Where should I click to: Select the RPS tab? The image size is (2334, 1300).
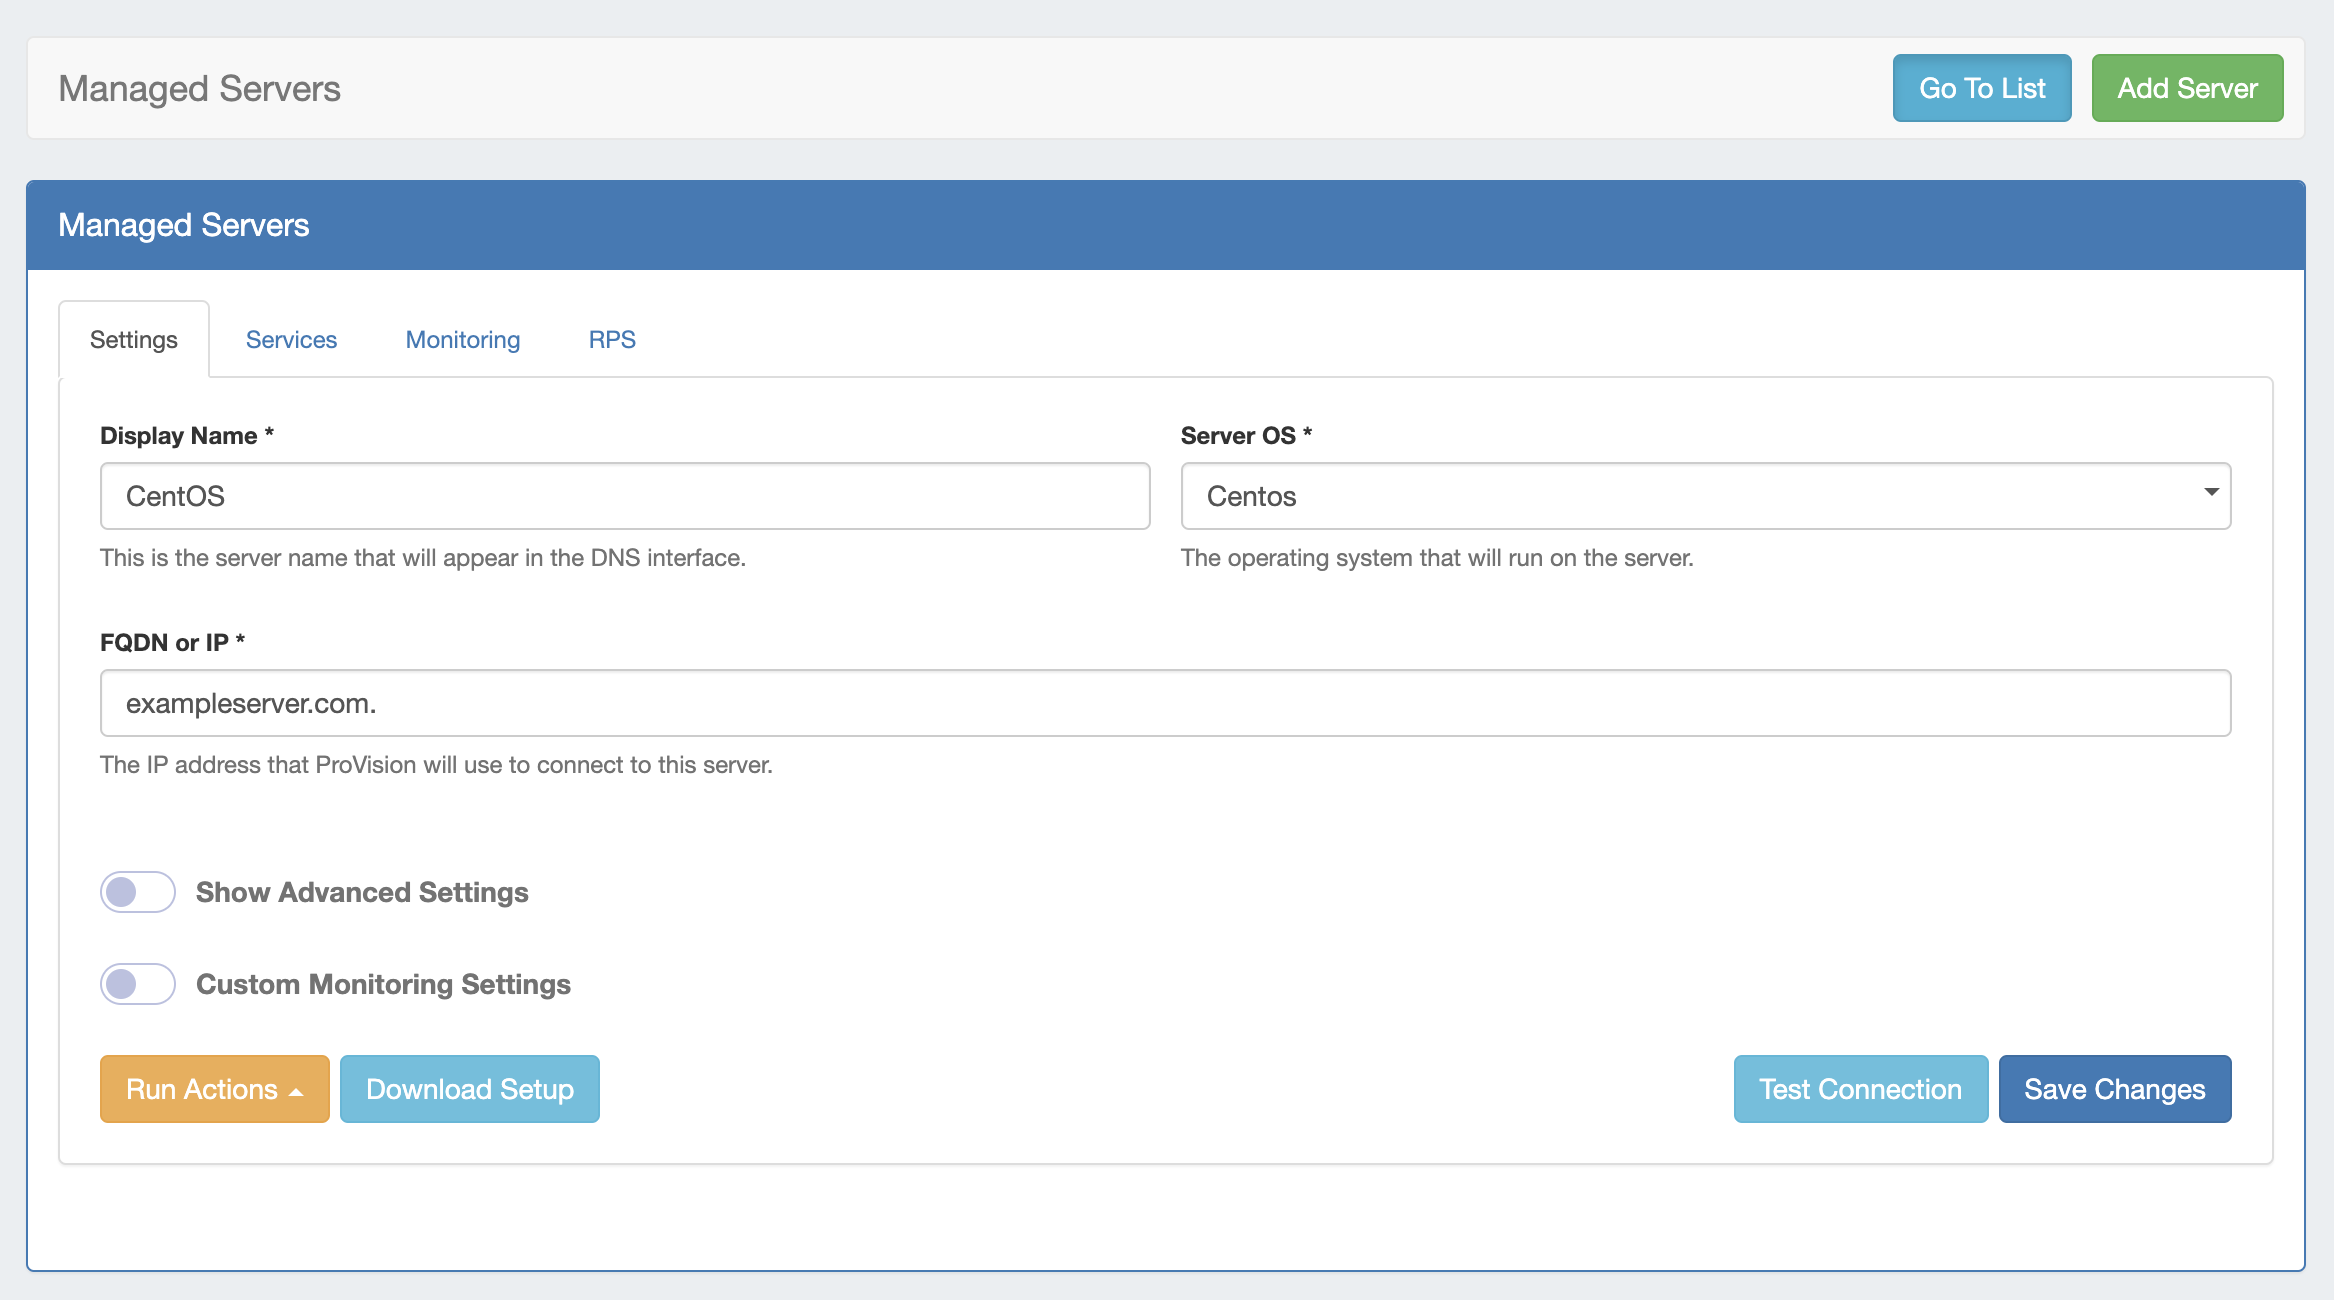pyautogui.click(x=612, y=340)
